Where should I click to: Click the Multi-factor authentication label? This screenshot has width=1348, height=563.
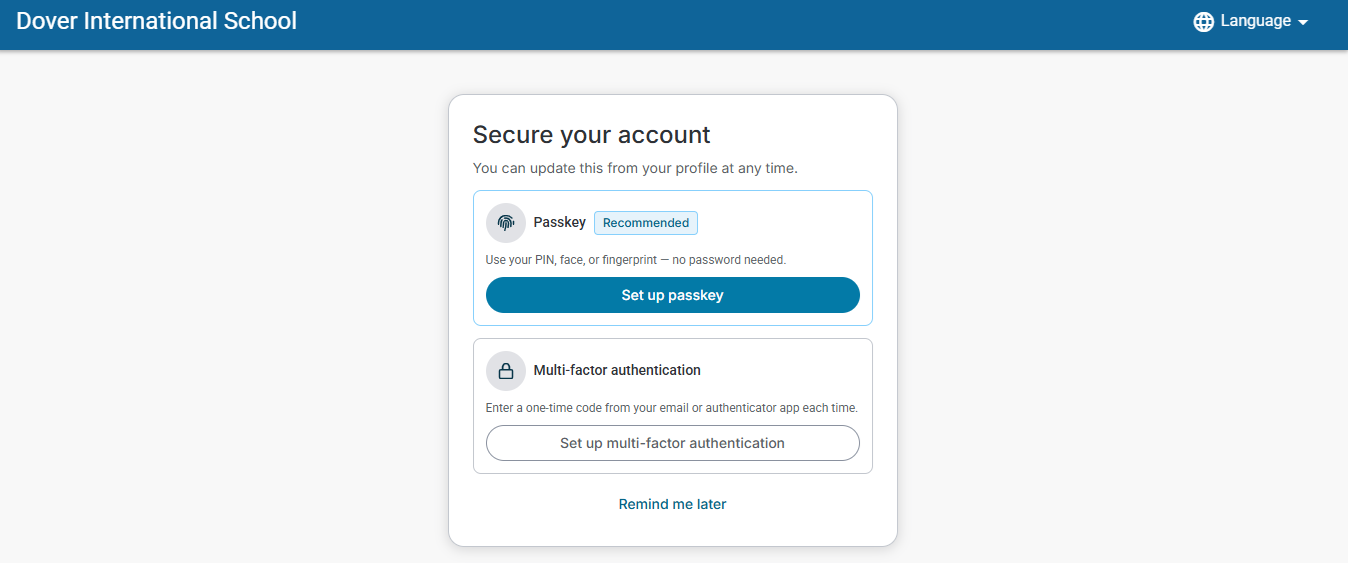(617, 370)
